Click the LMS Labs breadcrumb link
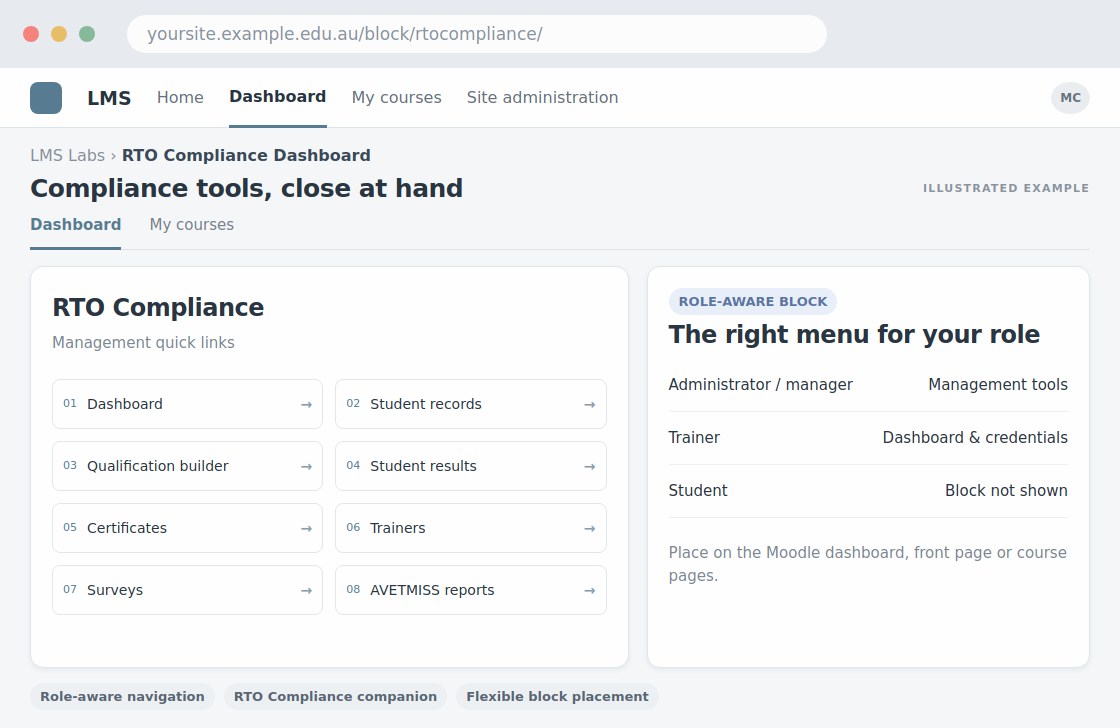1120x728 pixels. pyautogui.click(x=67, y=155)
